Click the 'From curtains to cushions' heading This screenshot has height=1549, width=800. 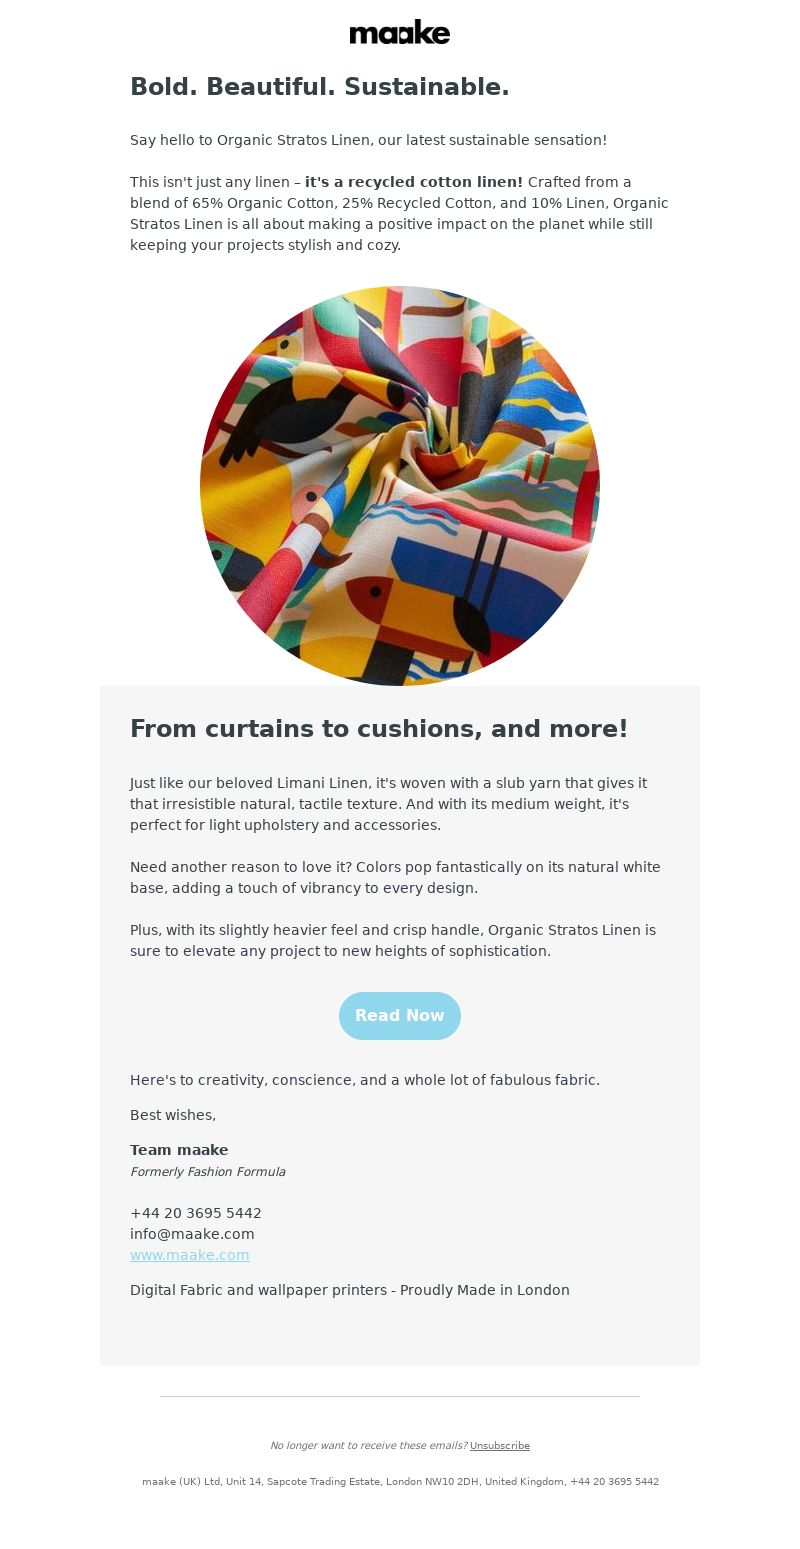379,729
